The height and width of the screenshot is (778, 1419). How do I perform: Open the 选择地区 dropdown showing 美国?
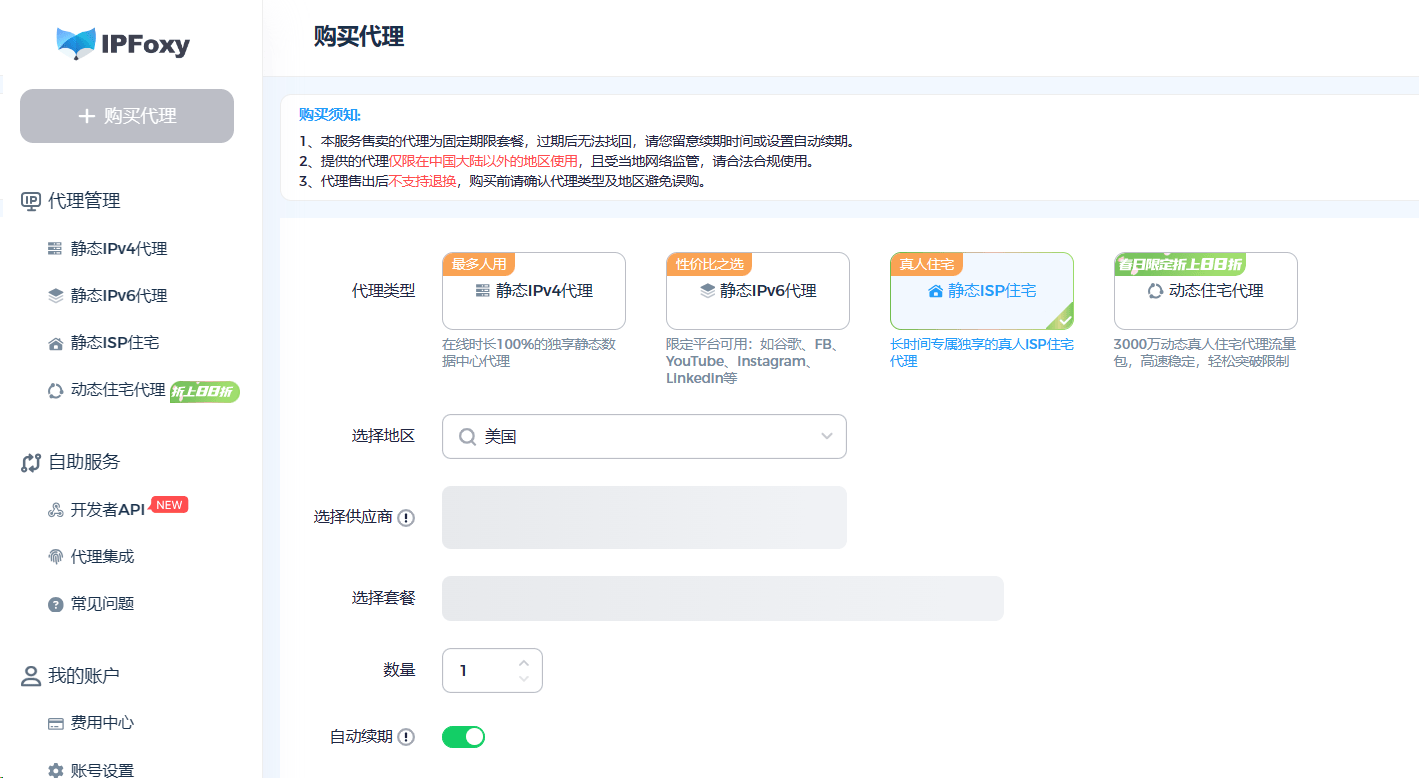pos(644,437)
